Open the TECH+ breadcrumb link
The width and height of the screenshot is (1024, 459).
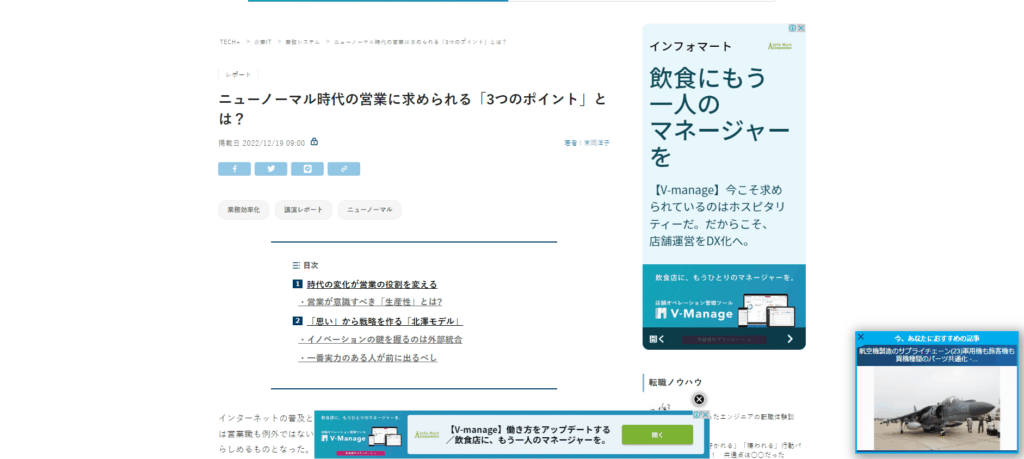229,42
